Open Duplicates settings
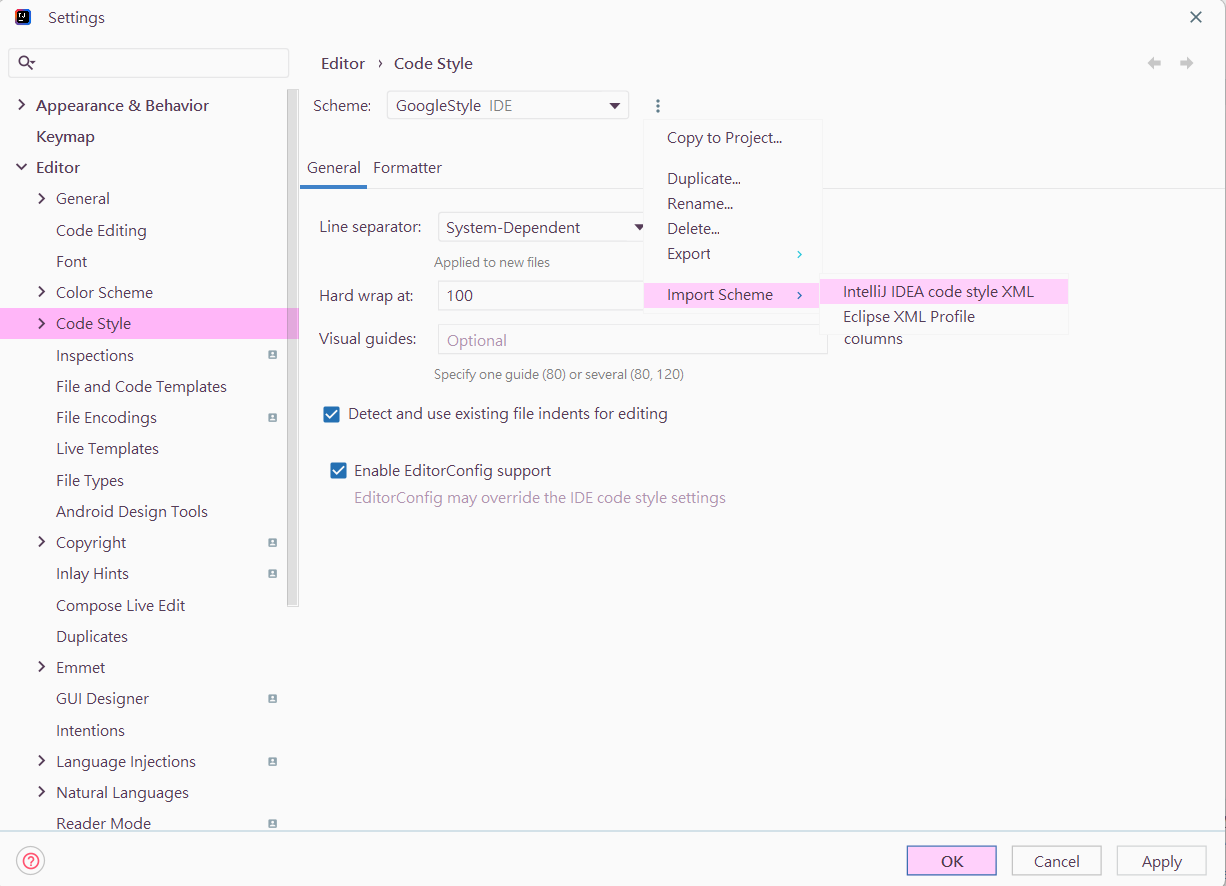1226x886 pixels. click(x=92, y=636)
